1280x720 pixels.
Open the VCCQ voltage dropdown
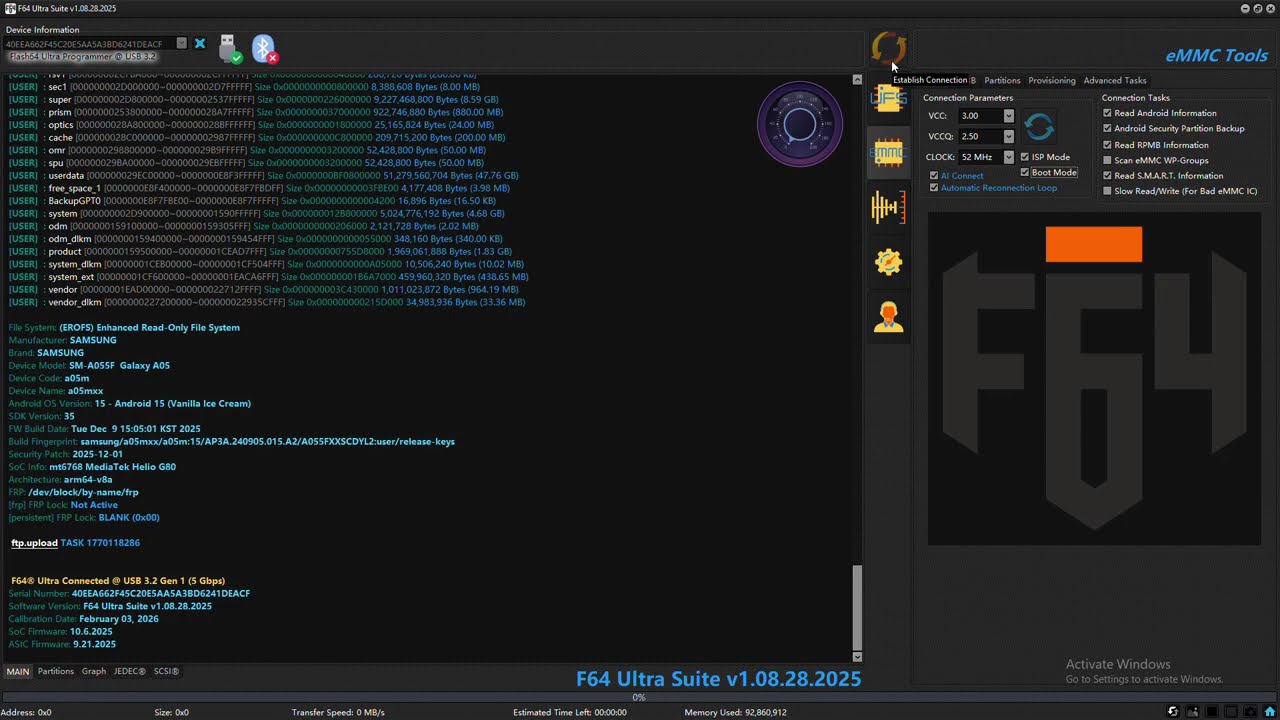1008,136
